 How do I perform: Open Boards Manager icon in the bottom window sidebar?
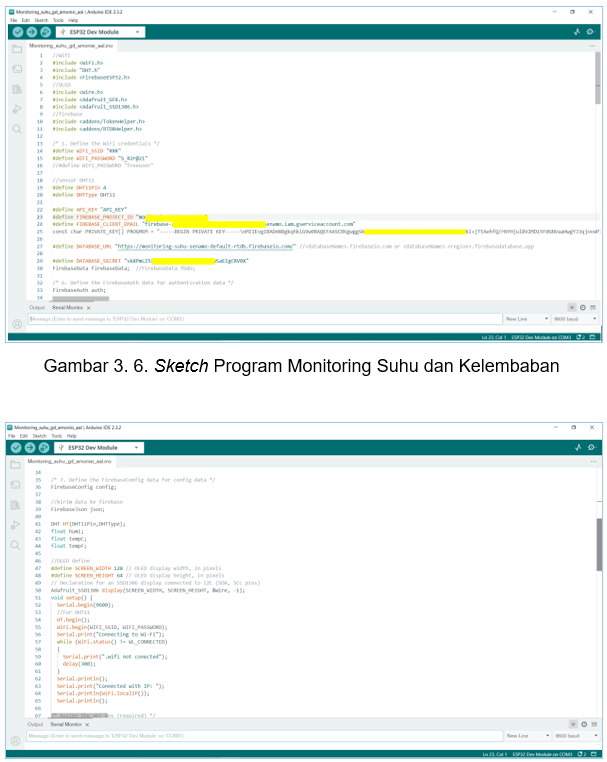[x=16, y=485]
